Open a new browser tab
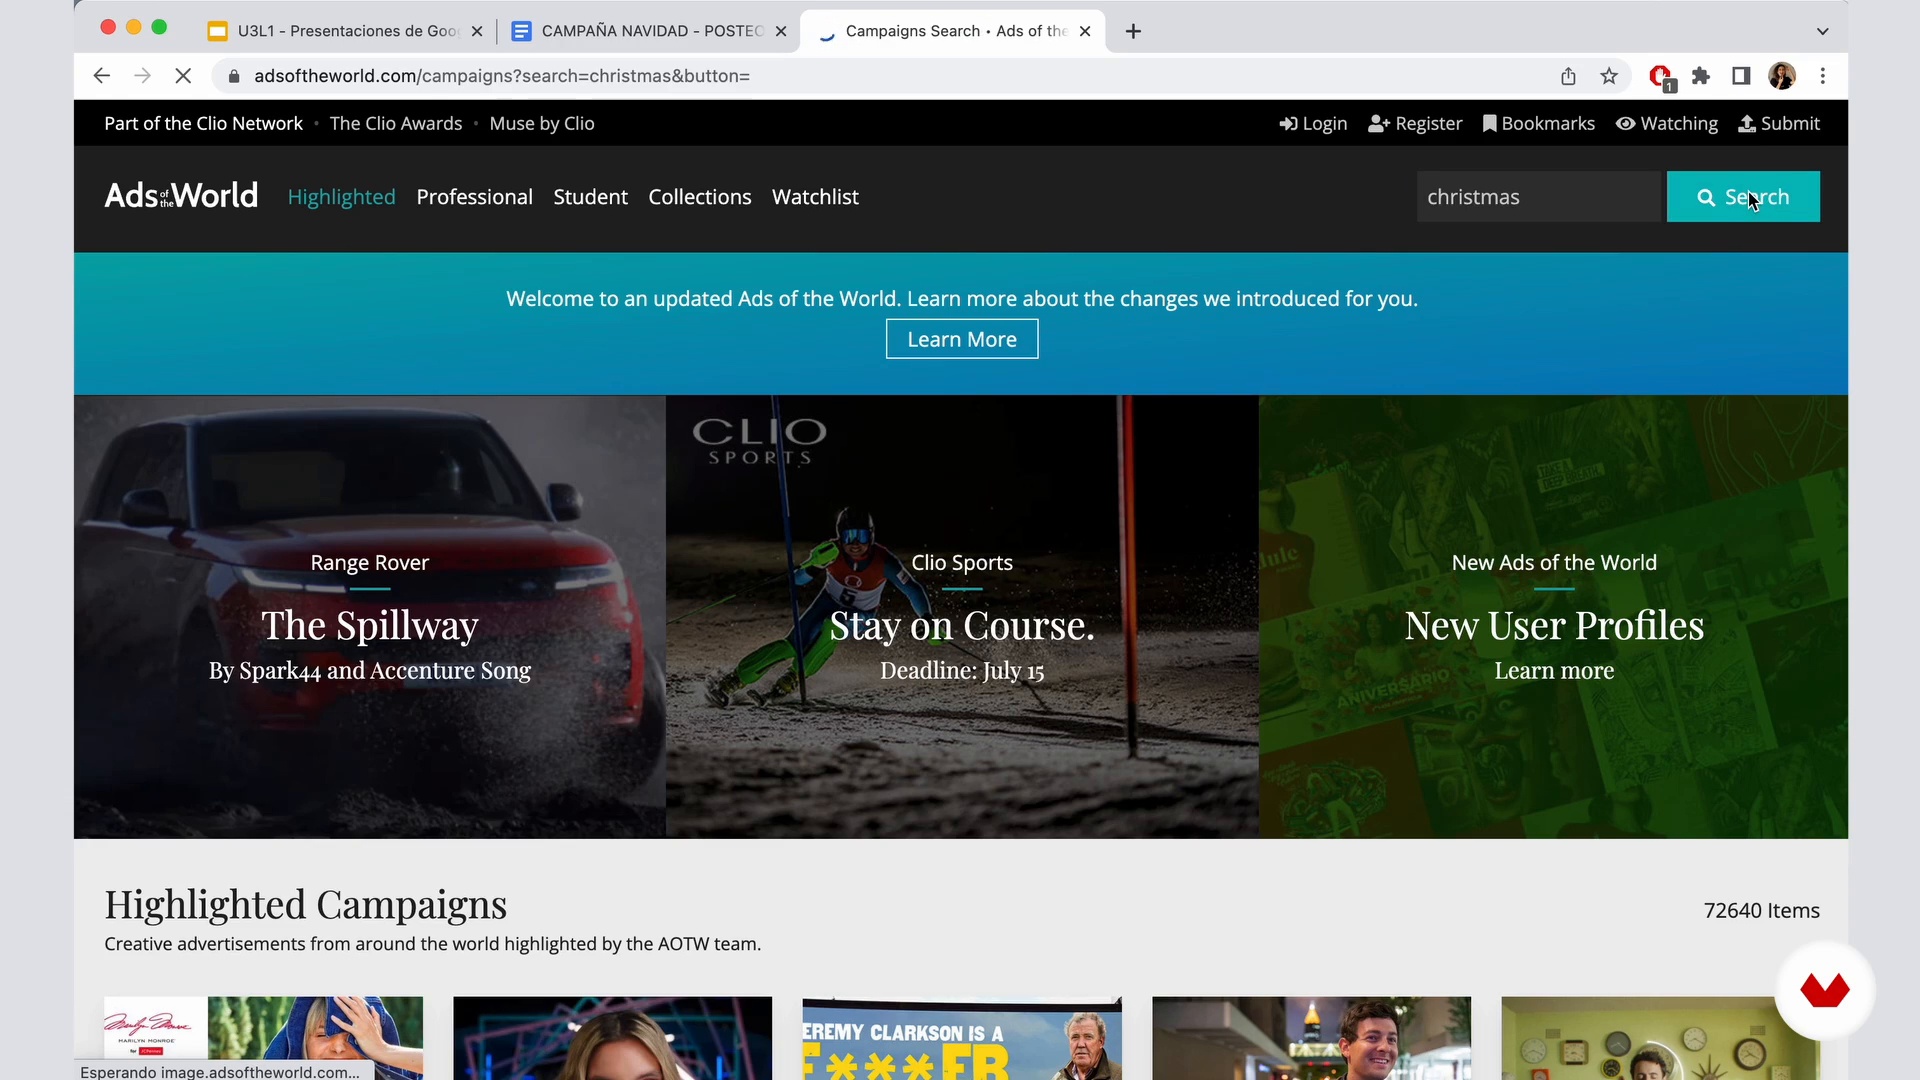 pos(1133,31)
